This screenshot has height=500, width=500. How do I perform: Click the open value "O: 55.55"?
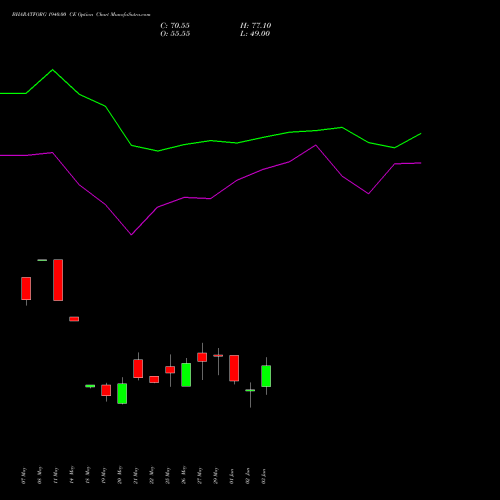[175, 34]
